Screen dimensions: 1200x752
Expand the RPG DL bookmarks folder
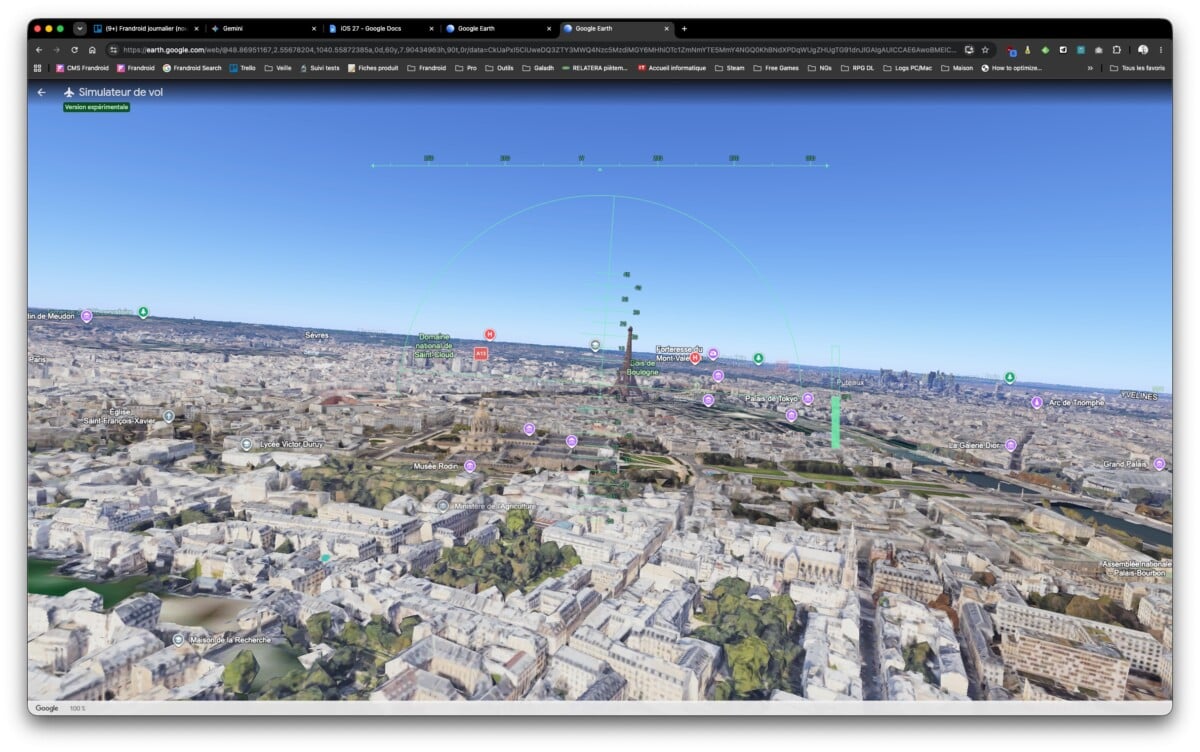coord(858,68)
